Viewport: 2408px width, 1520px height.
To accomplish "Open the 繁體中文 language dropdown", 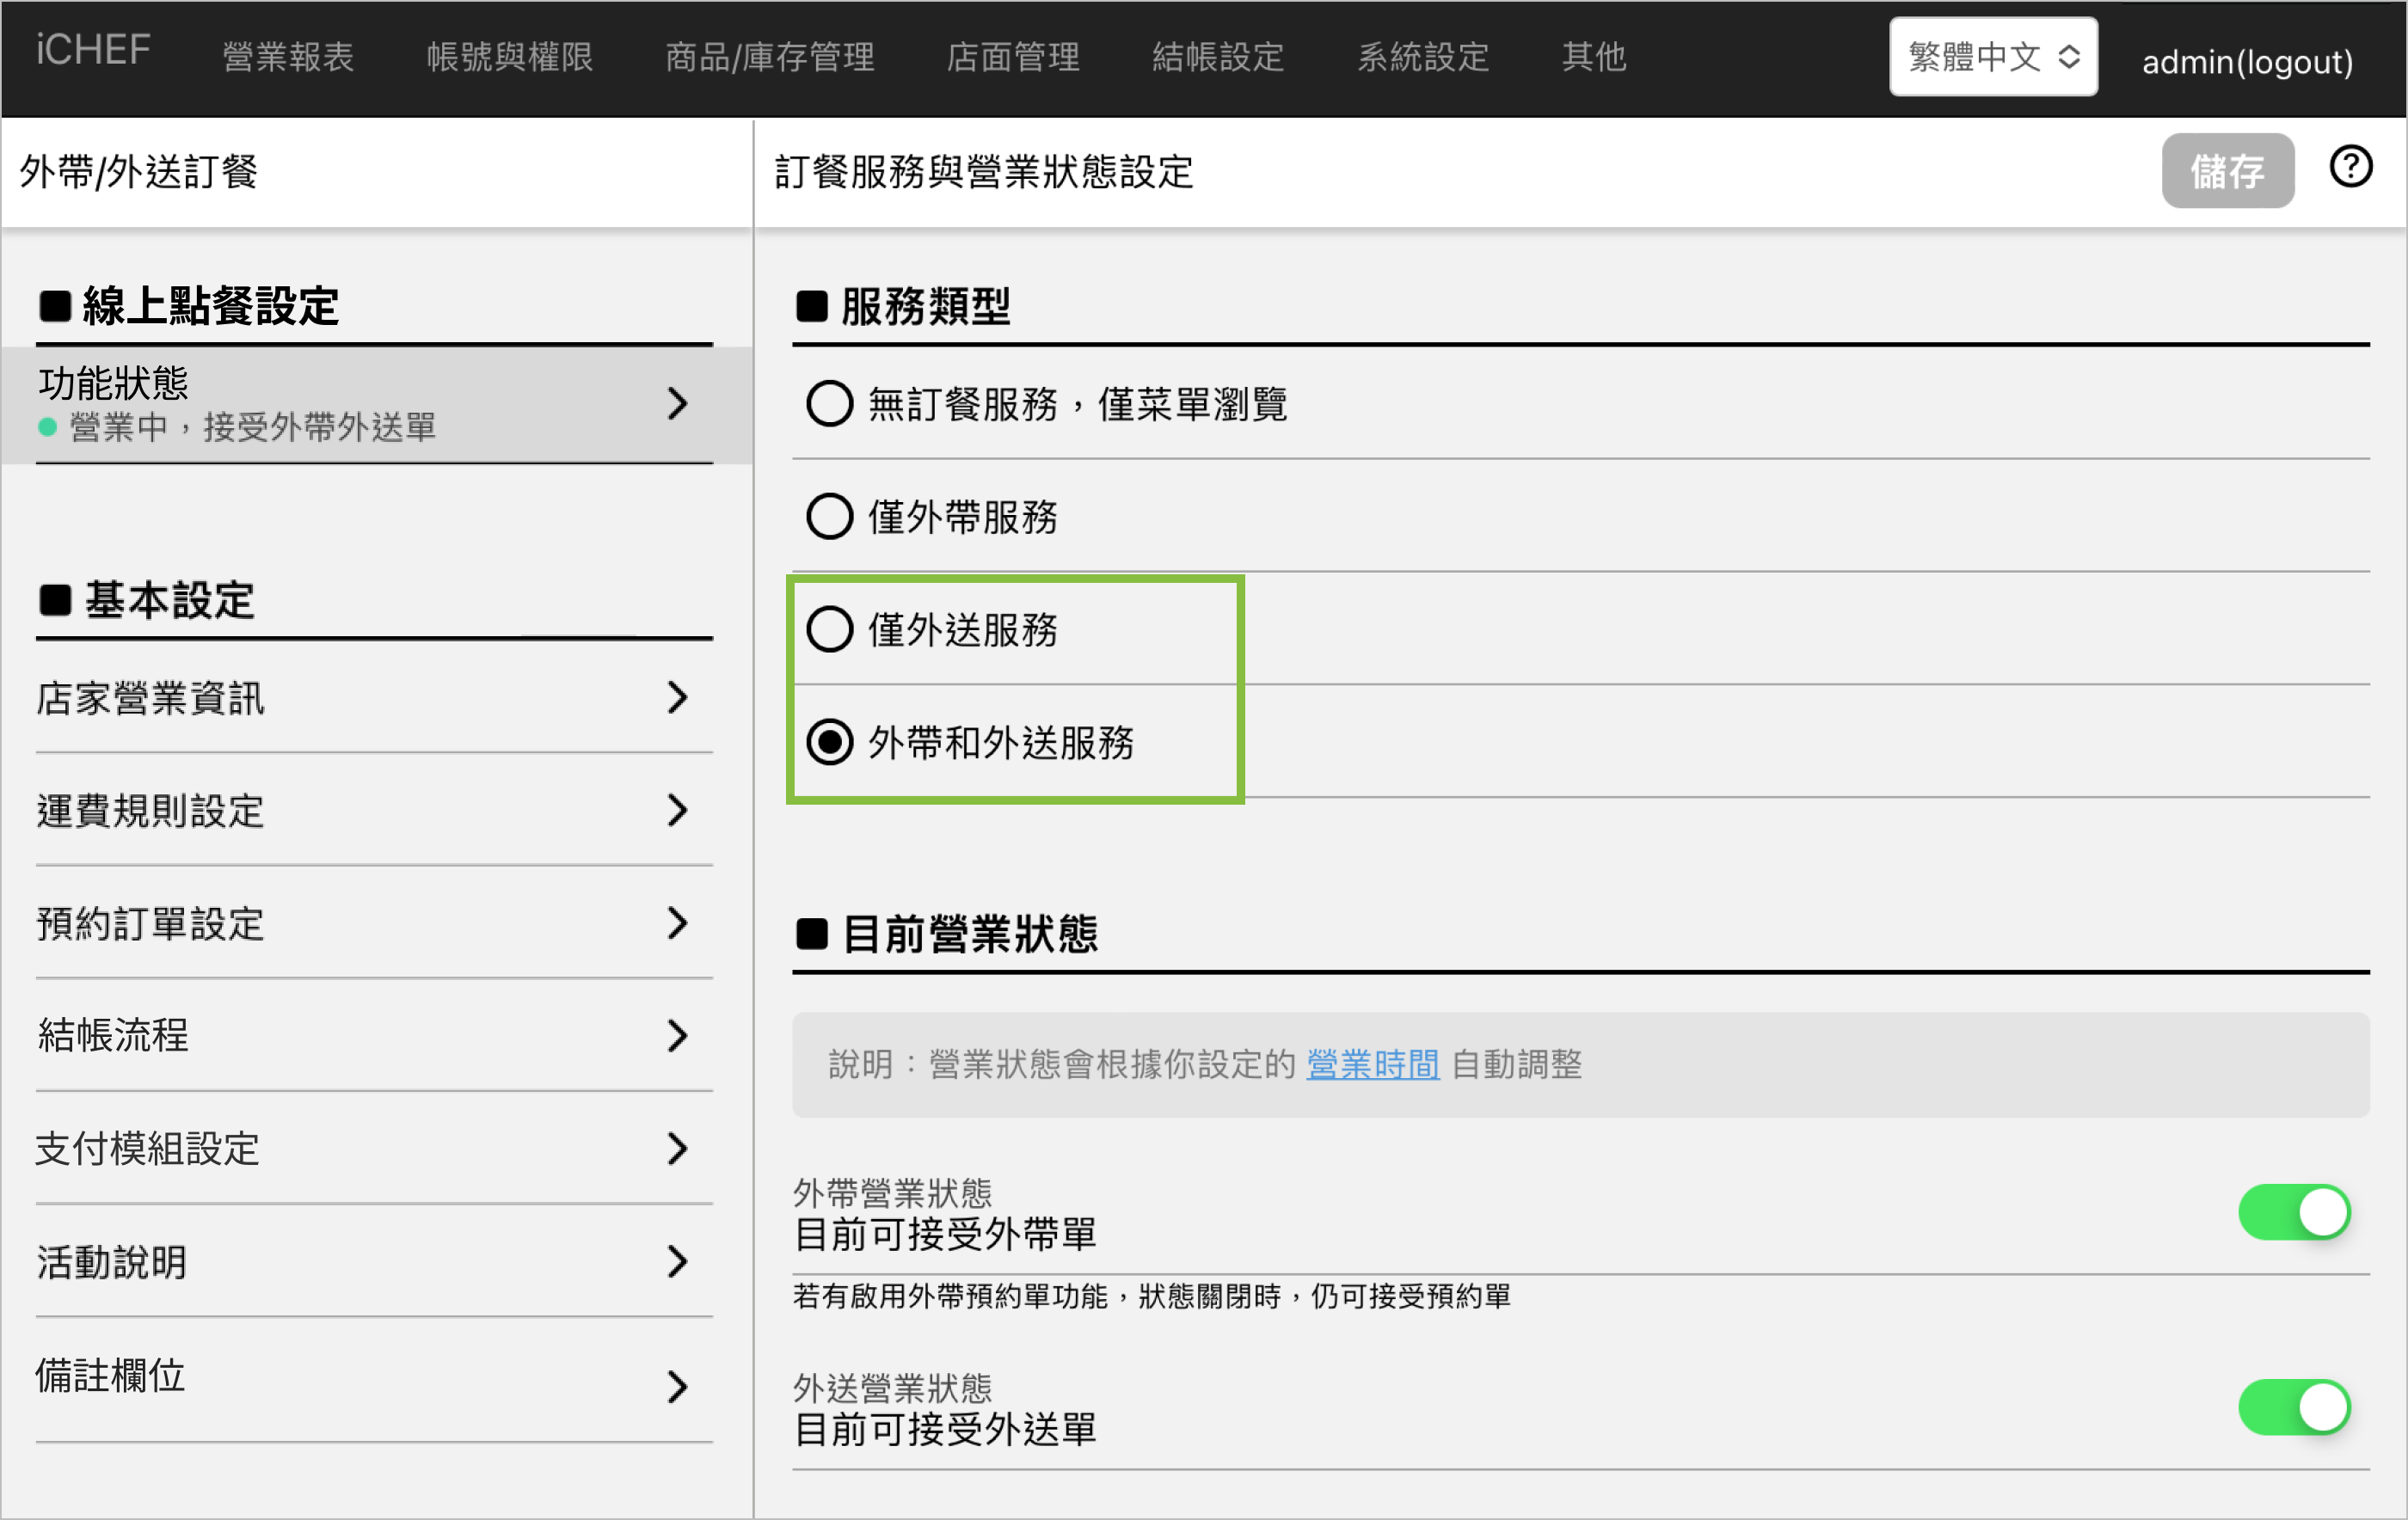I will pos(1992,57).
